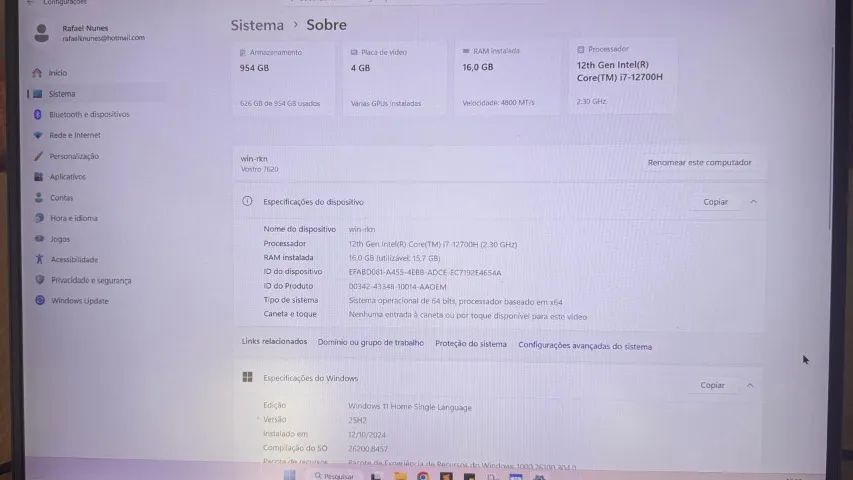The height and width of the screenshot is (480, 853).
Task: Open the Proteção do sistema link
Action: pyautogui.click(x=471, y=344)
